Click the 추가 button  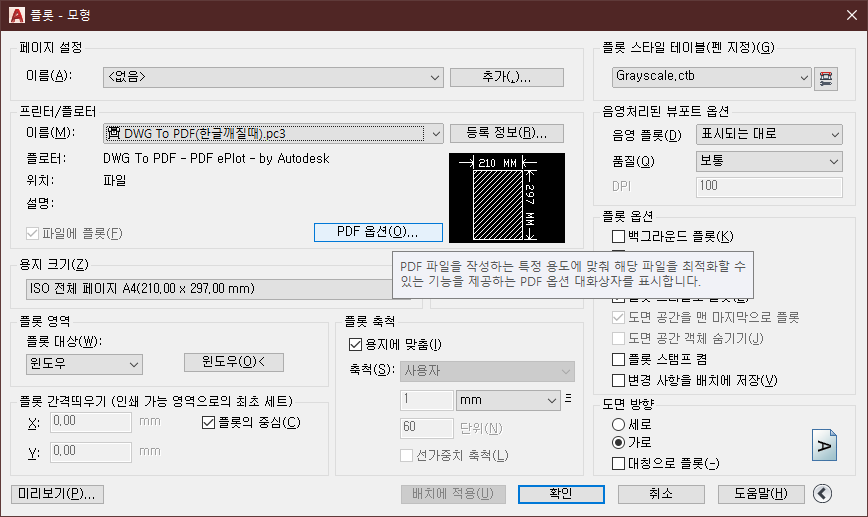(x=507, y=77)
